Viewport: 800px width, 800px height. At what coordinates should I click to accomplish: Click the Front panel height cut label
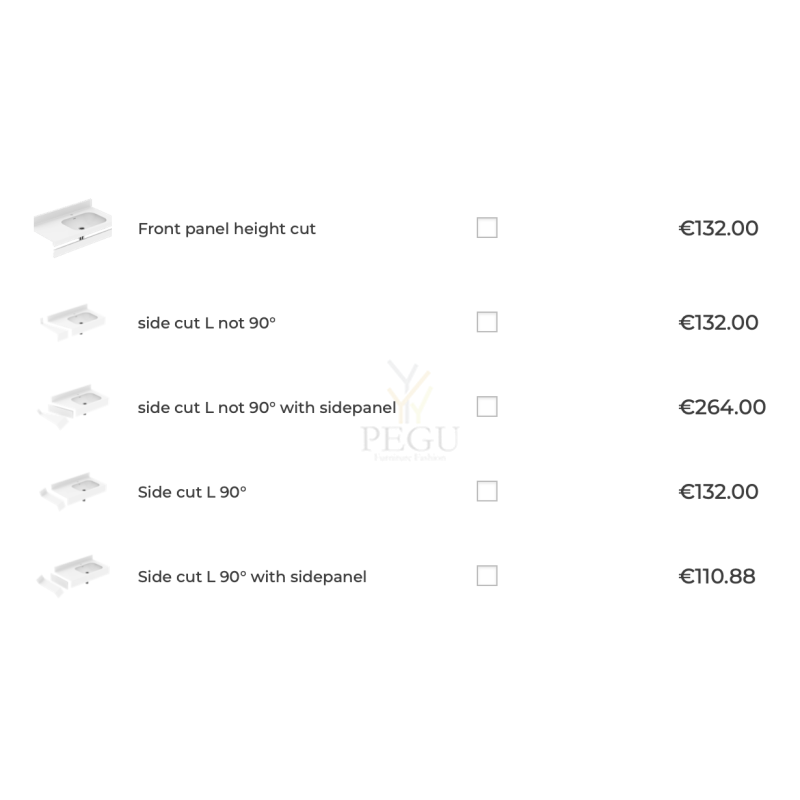click(x=227, y=229)
